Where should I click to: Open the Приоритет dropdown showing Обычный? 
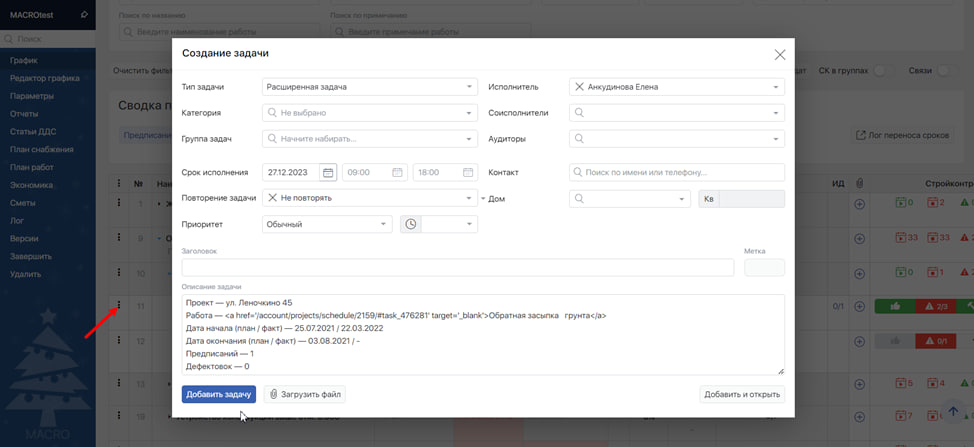326,225
